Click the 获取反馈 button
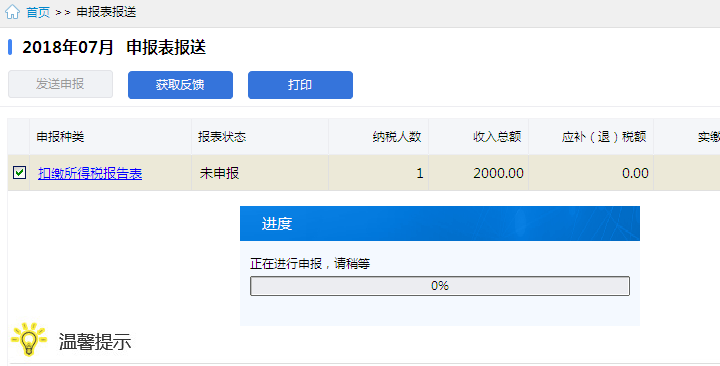The height and width of the screenshot is (366, 720). coord(180,85)
